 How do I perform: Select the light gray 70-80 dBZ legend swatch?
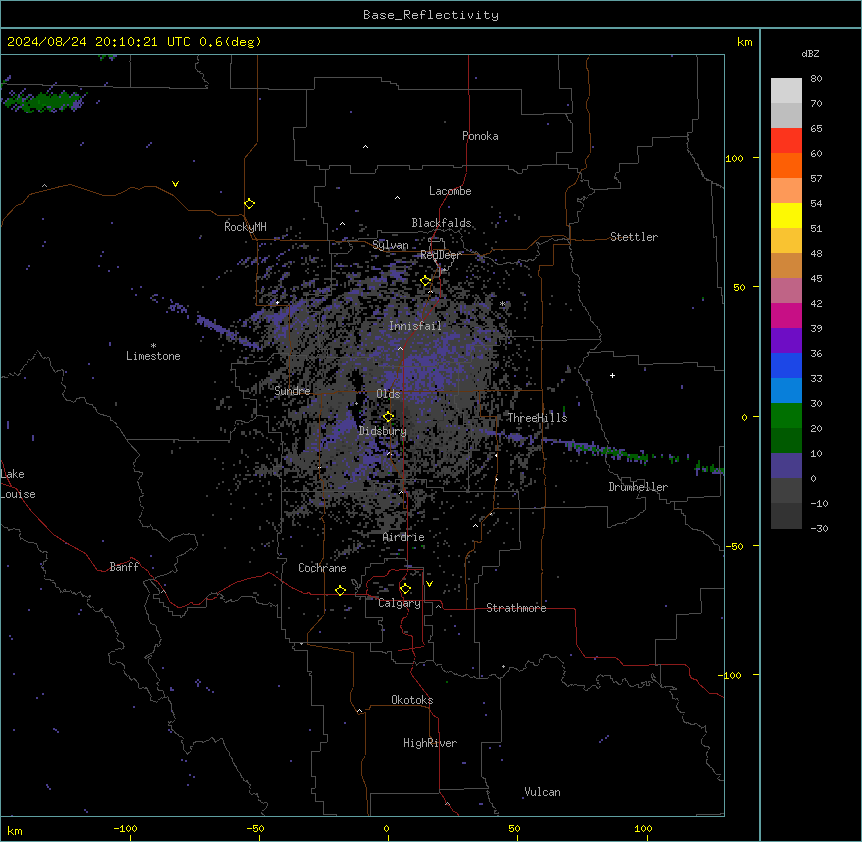coord(786,90)
